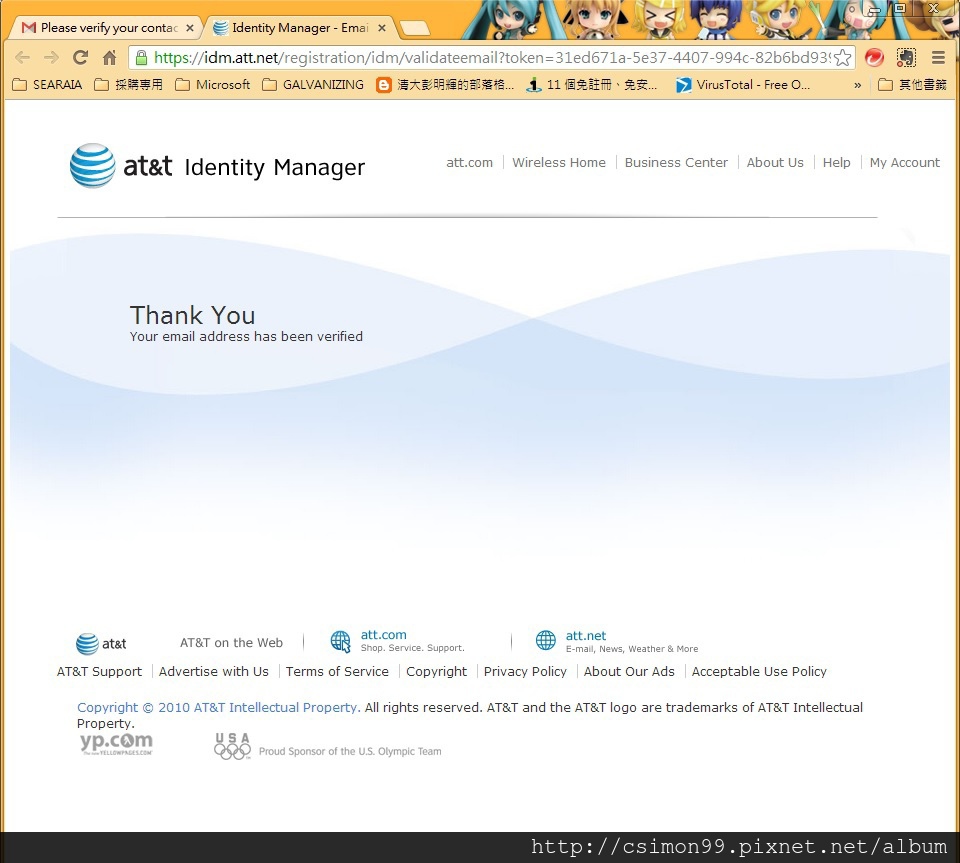960x863 pixels.
Task: Open the browser home page icon
Action: (110, 58)
